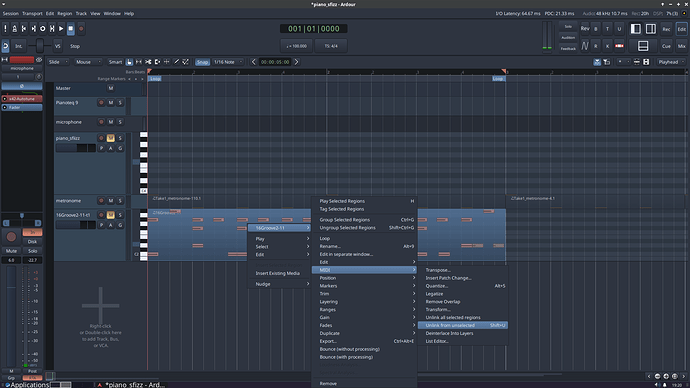Image resolution: width=690 pixels, height=388 pixels.
Task: Select Transpose... menu entry
Action: point(463,270)
